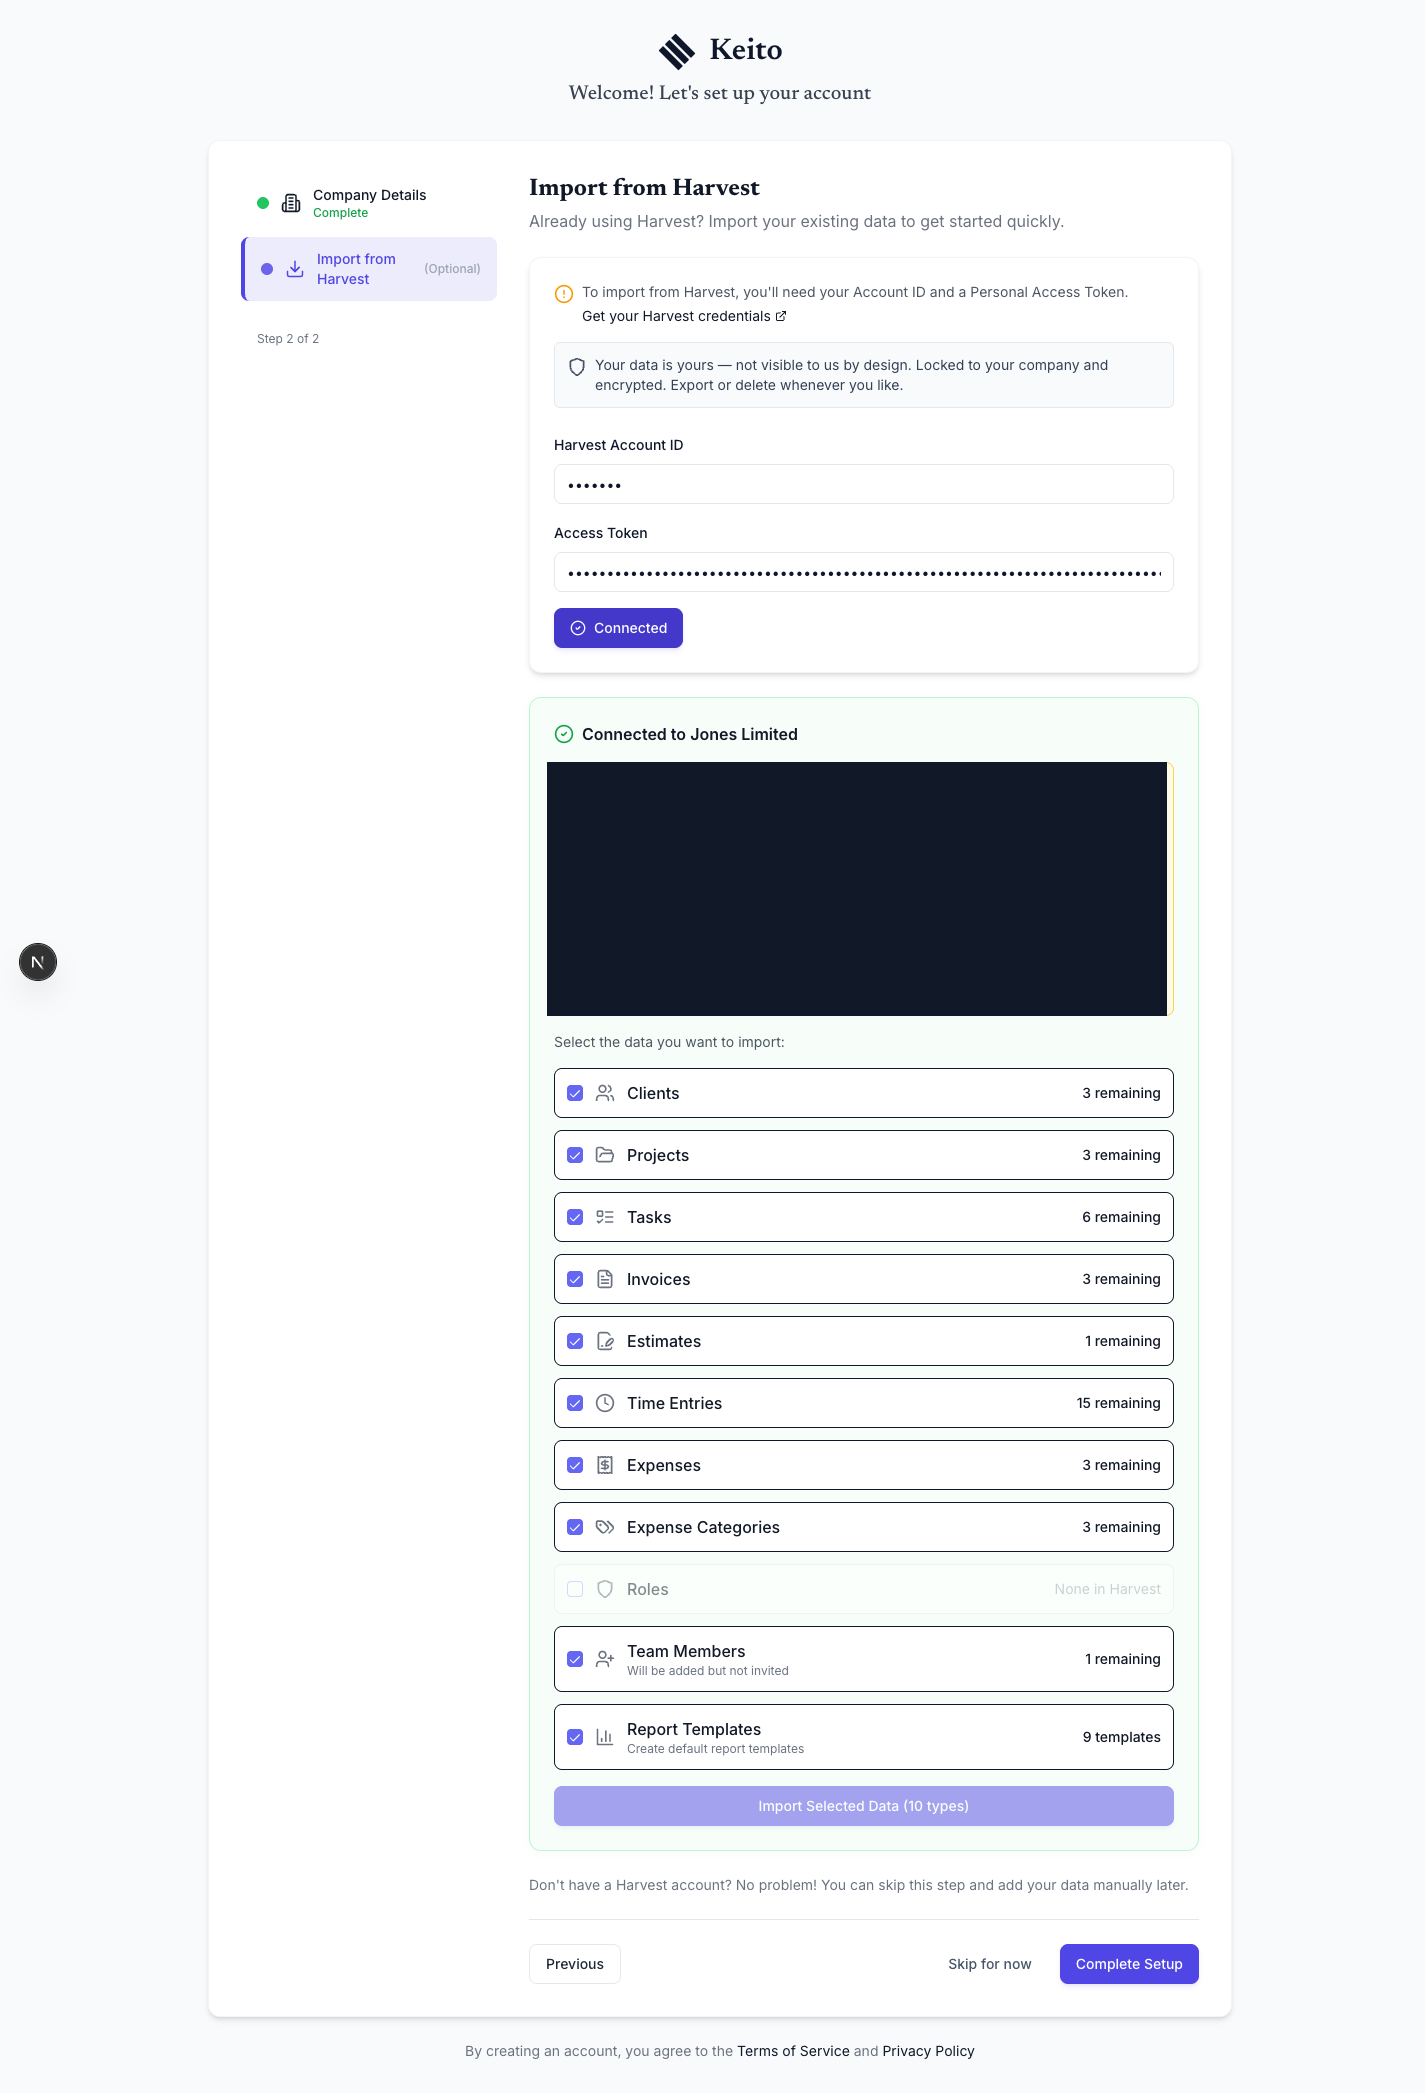Click the Report Templates bar chart icon
This screenshot has height=2093, width=1425.
tap(605, 1737)
